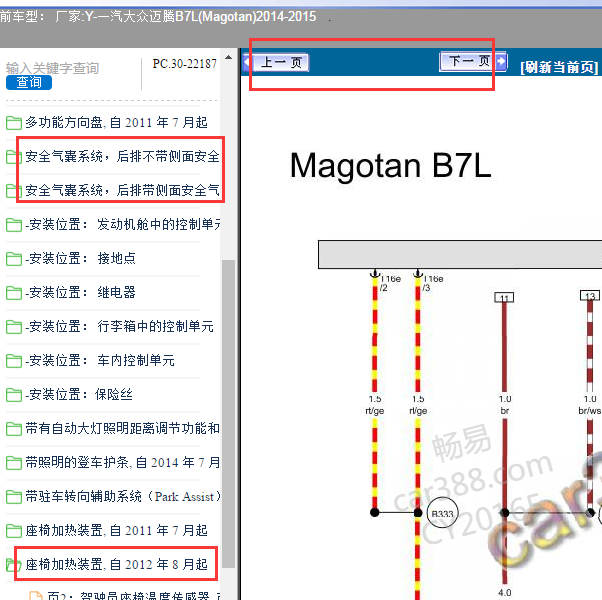Select 座椅加热装置, 自 2012 年 8 月起

pyautogui.click(x=116, y=564)
